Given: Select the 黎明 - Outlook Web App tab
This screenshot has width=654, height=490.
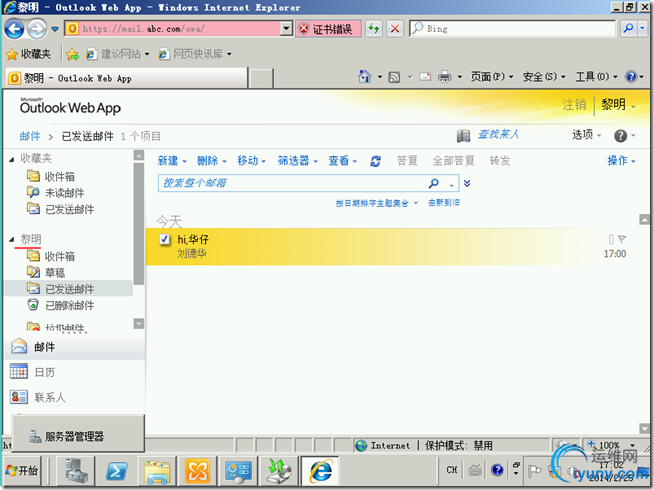Looking at the screenshot, I should [x=127, y=78].
